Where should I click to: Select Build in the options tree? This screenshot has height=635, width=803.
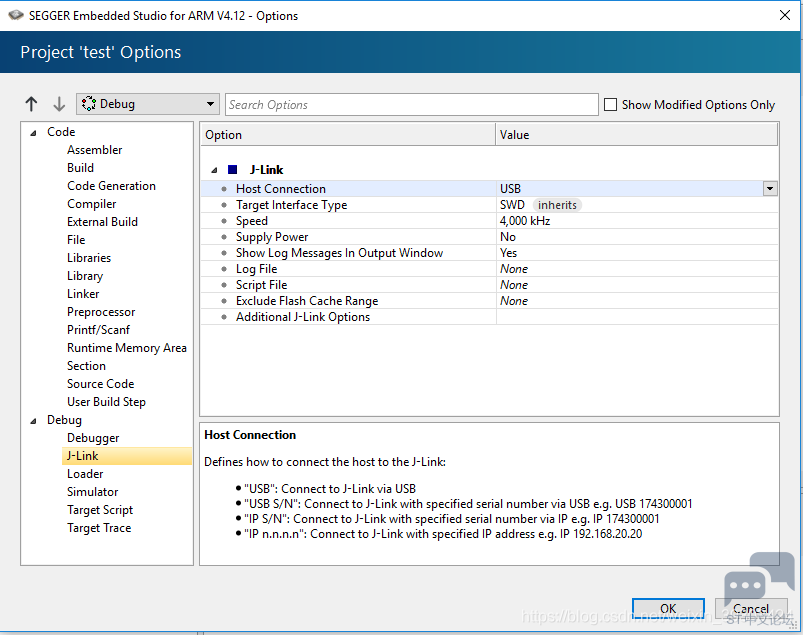(80, 168)
